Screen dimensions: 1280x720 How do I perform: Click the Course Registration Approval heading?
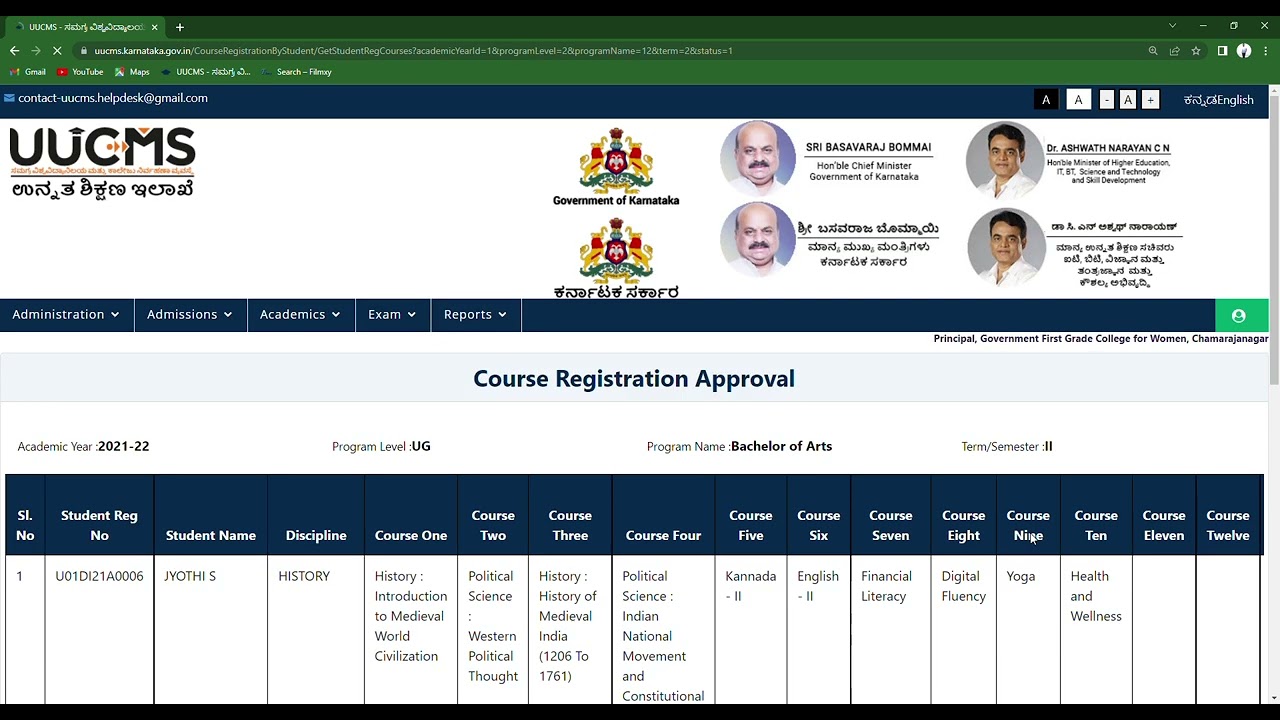(634, 379)
